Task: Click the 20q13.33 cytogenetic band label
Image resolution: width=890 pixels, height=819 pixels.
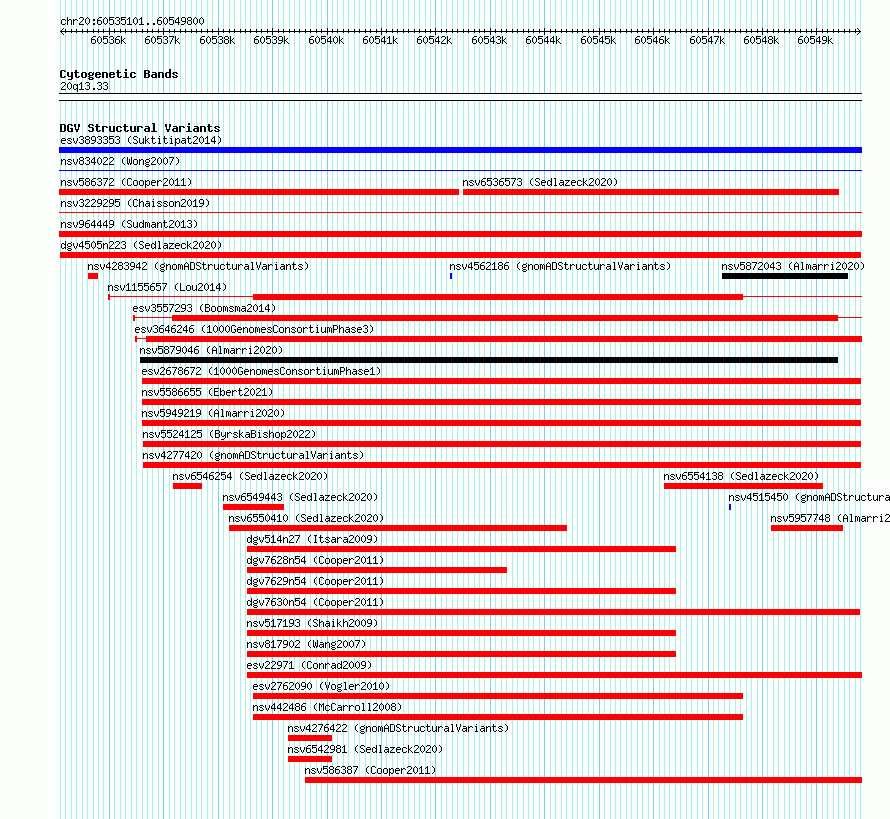Action: [x=84, y=86]
